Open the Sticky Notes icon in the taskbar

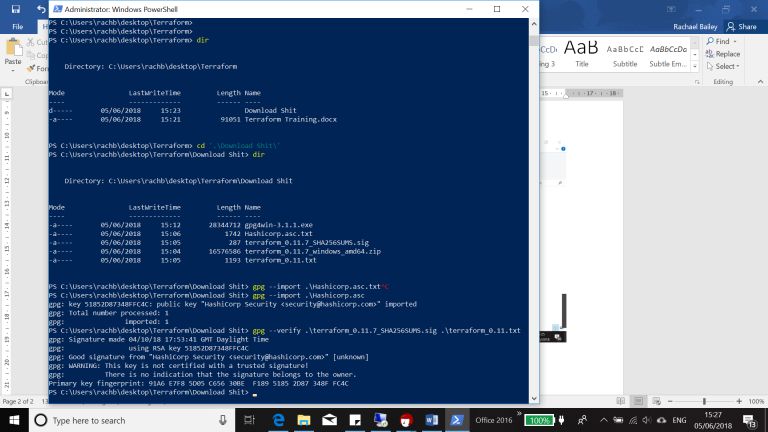[x=355, y=420]
